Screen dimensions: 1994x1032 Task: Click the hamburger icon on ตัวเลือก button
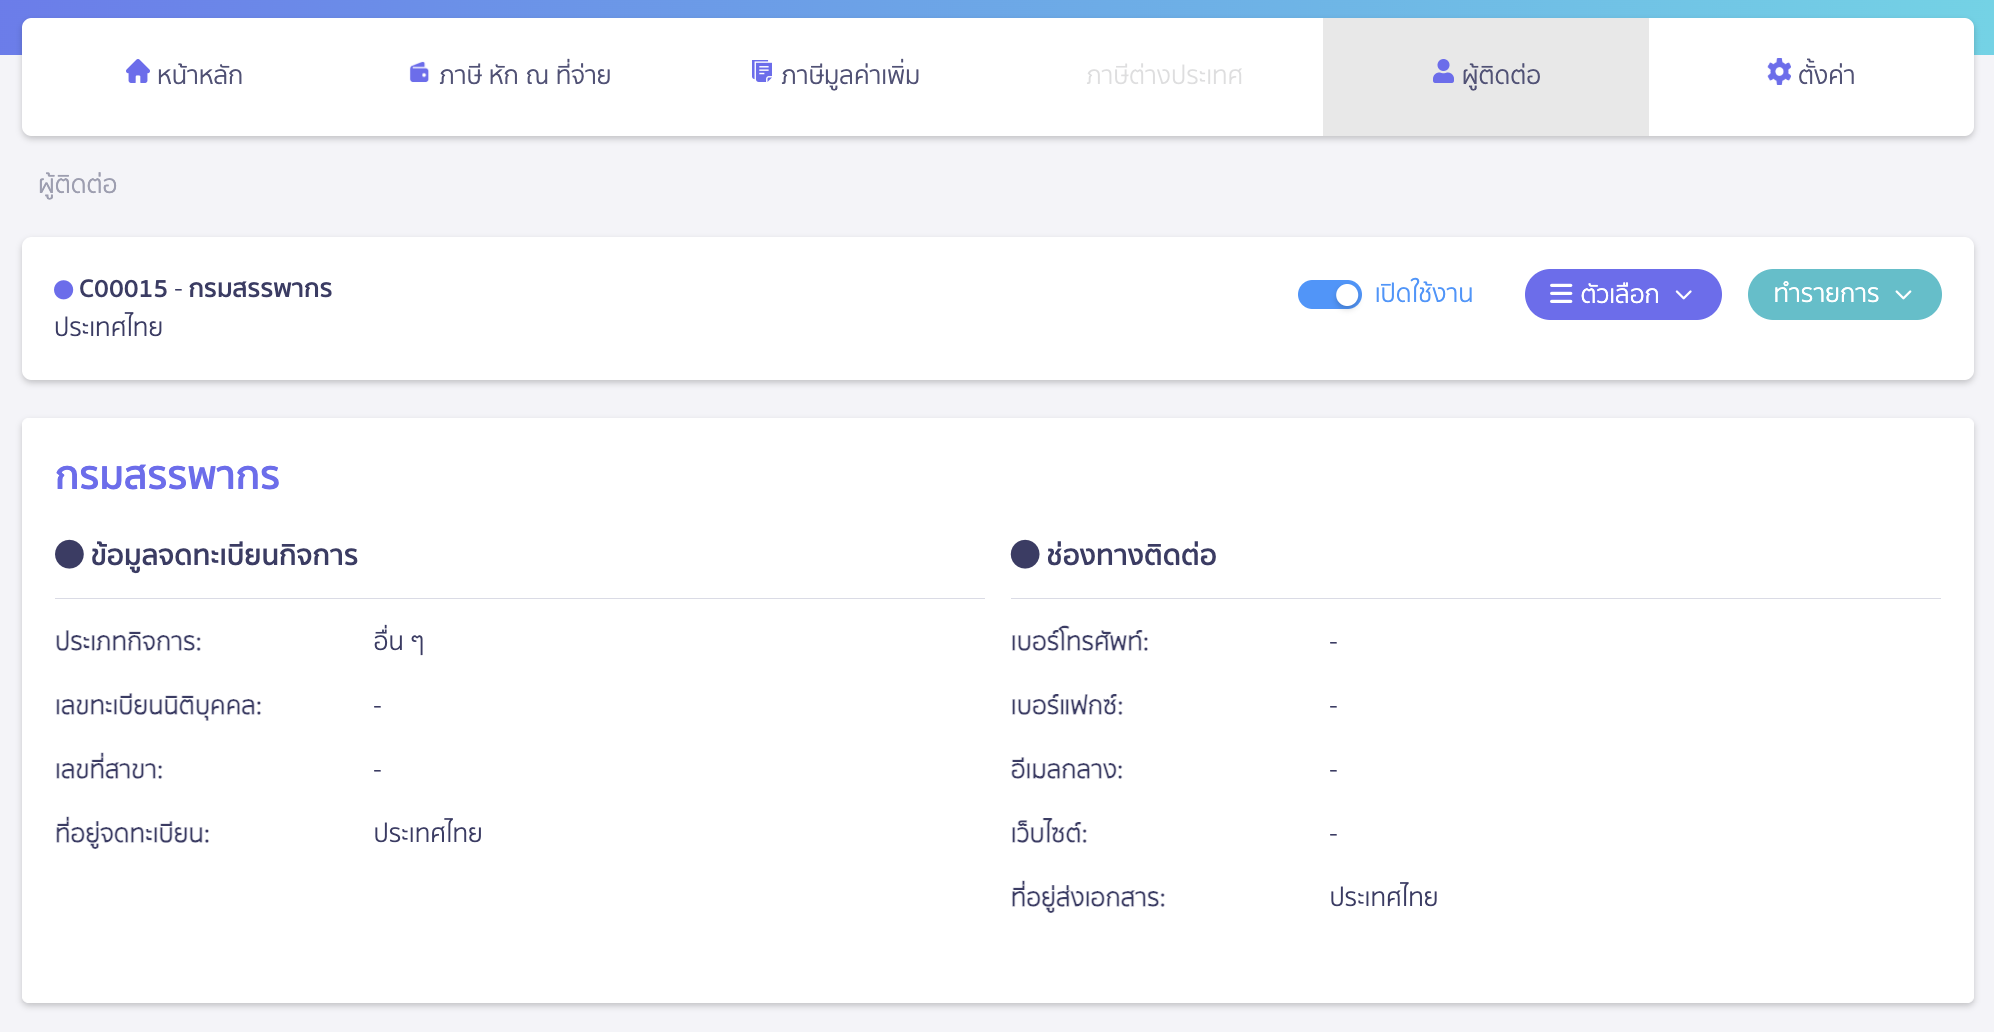(x=1560, y=294)
